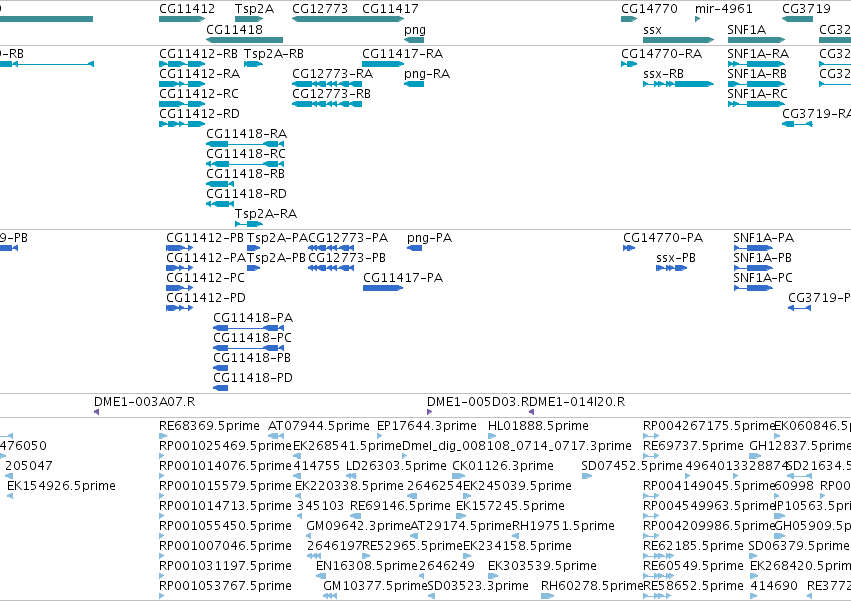Click the purple DME1-003A07.R marker triangle
851x601 pixels.
(x=97, y=412)
